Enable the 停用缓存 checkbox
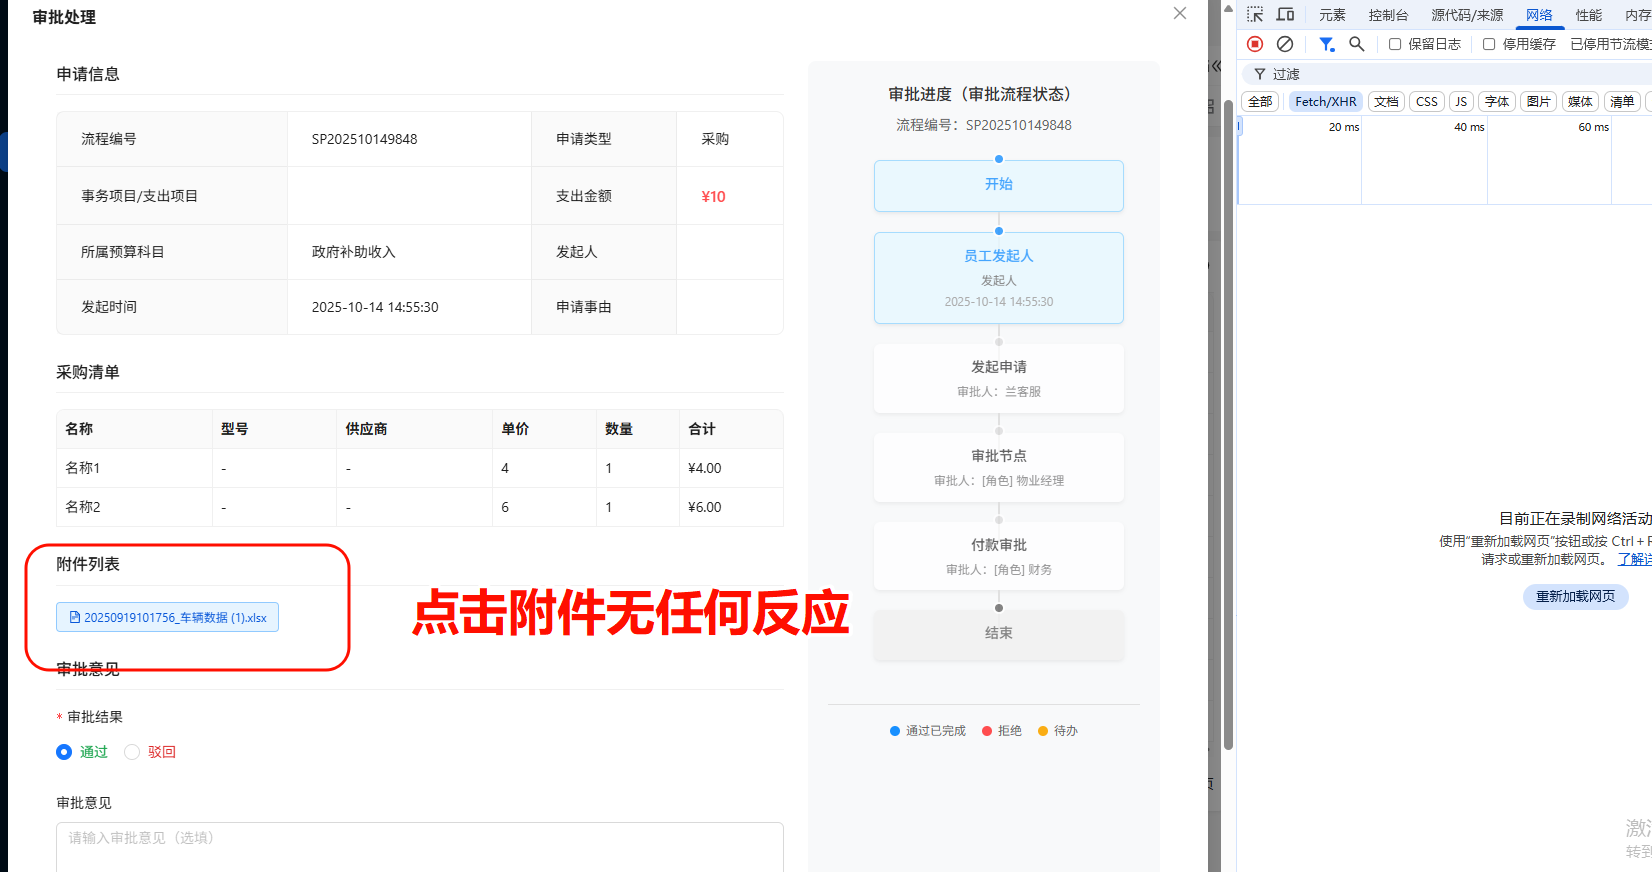The image size is (1652, 872). click(x=1489, y=44)
